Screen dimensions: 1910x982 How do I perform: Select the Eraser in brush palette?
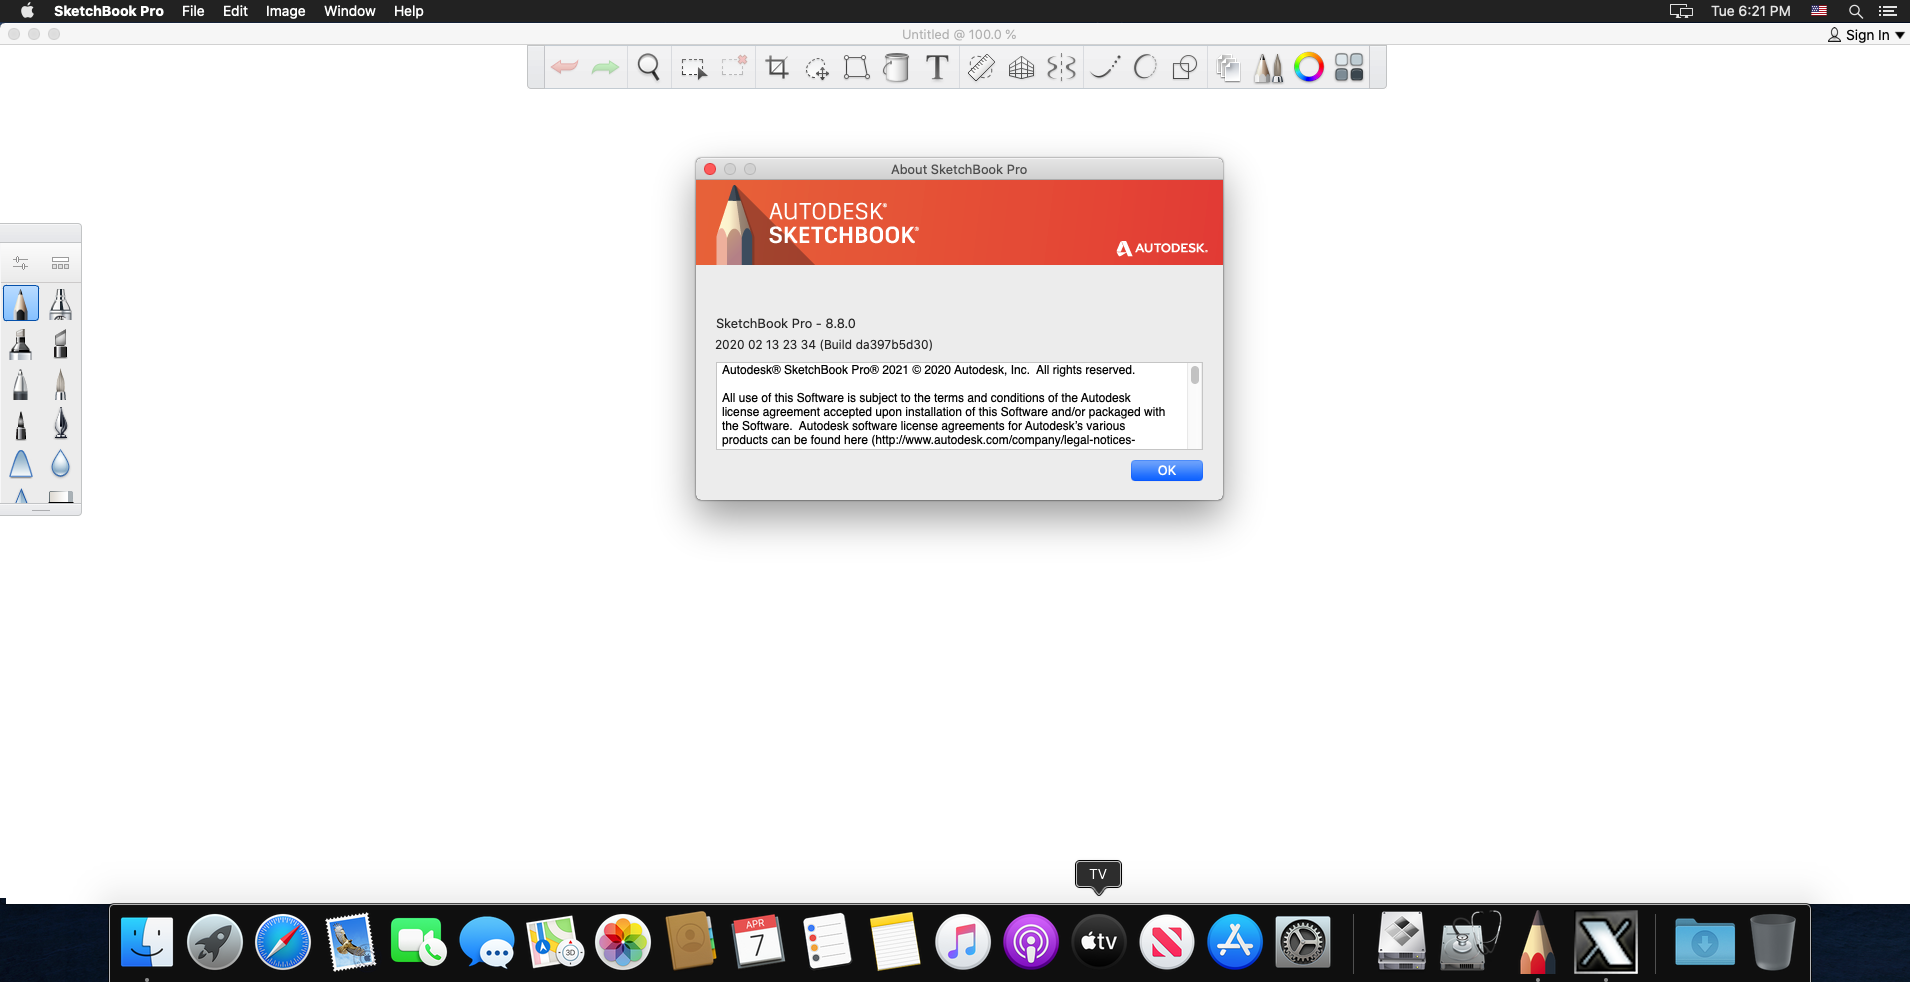pyautogui.click(x=61, y=496)
